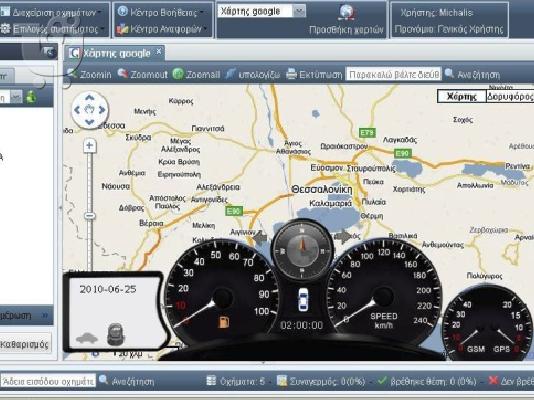Click the green user icon in left panel
The height and width of the screenshot is (400, 534).
(x=31, y=97)
